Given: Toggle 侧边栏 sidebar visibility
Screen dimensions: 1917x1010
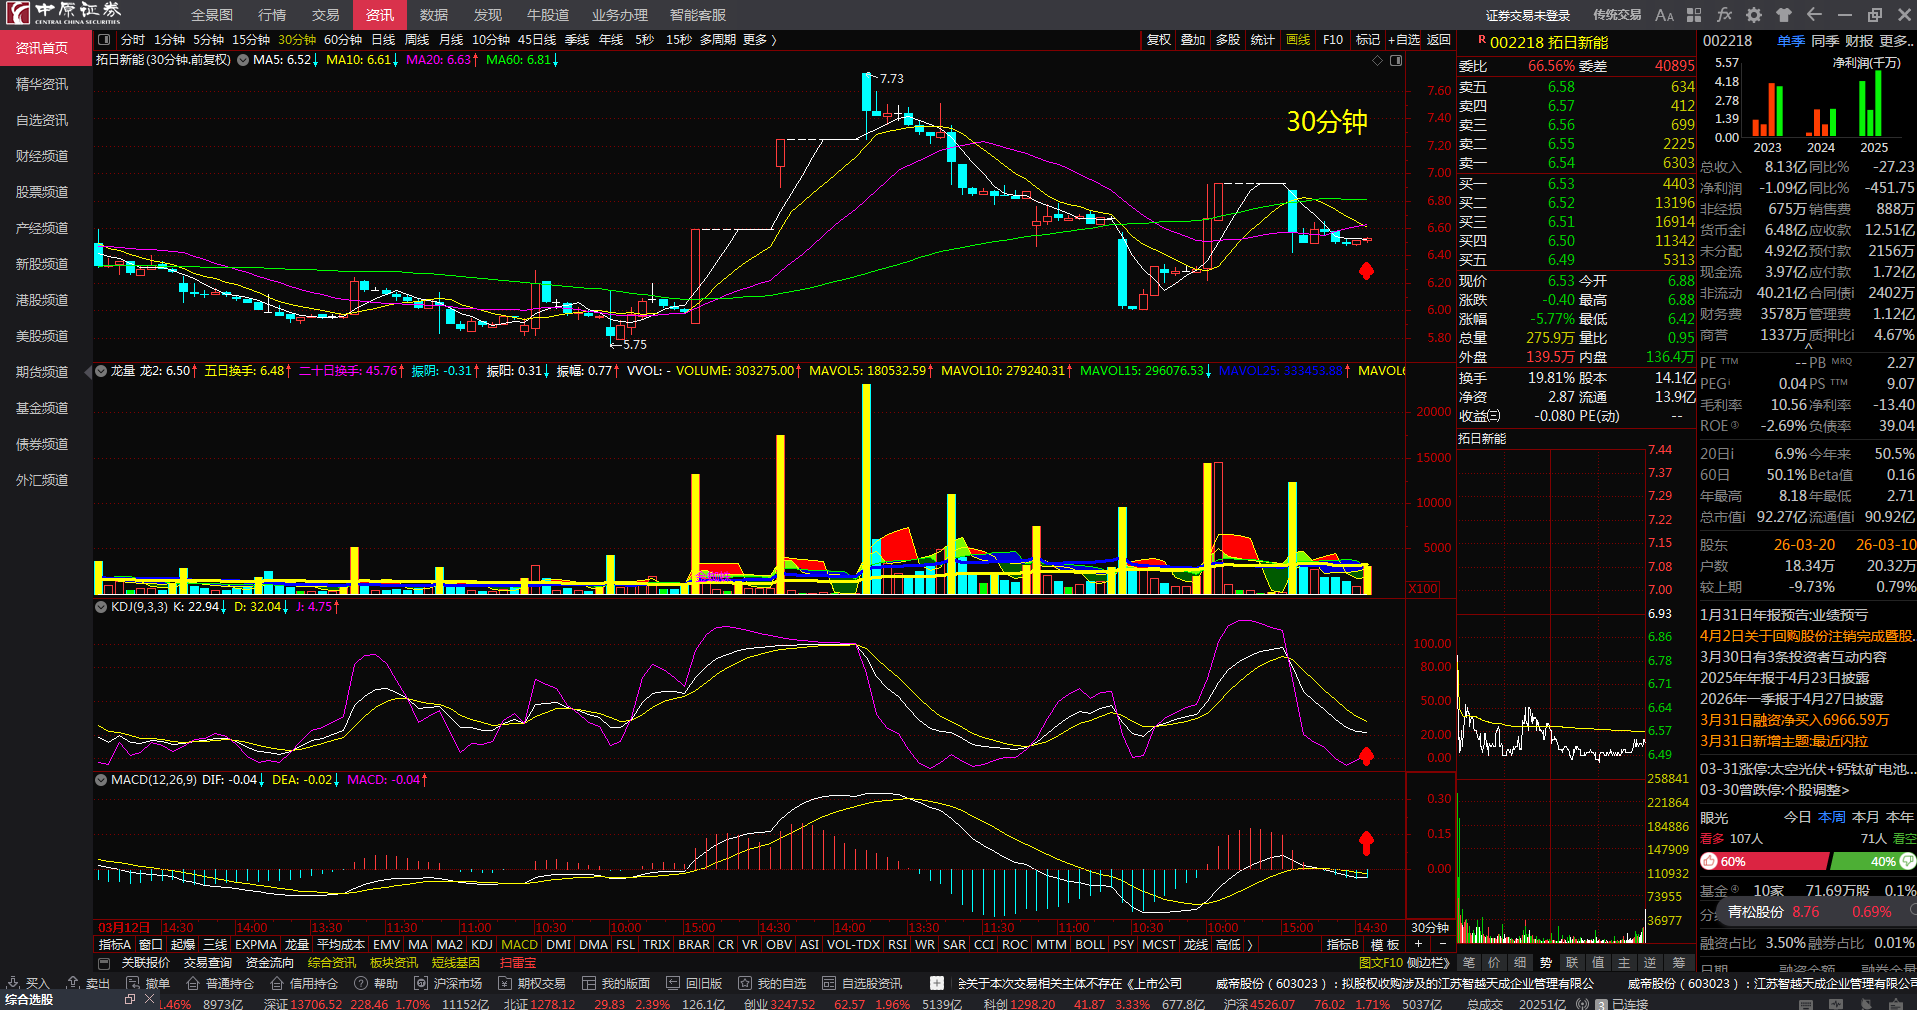Looking at the screenshot, I should tap(1429, 962).
